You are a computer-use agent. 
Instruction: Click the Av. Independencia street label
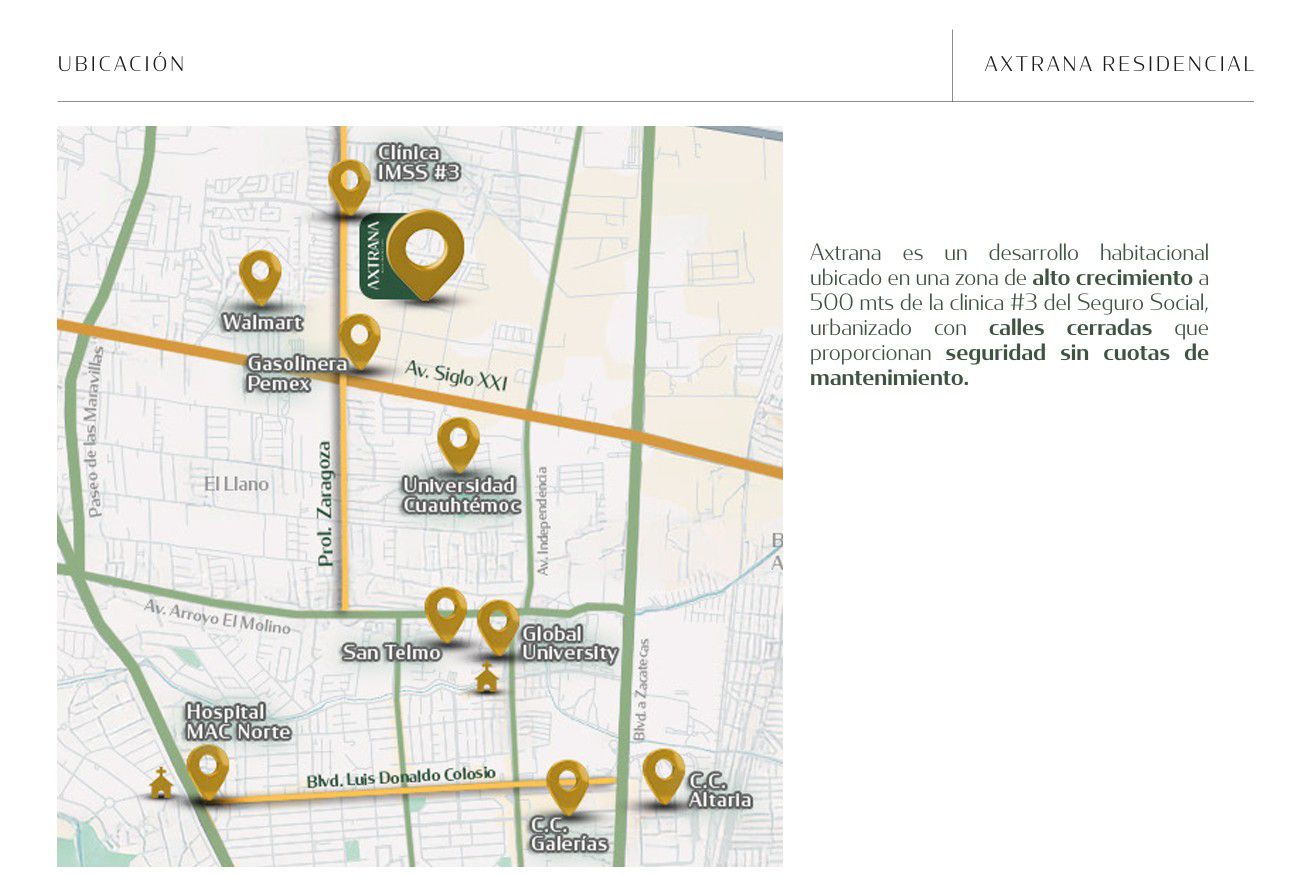coord(543,521)
